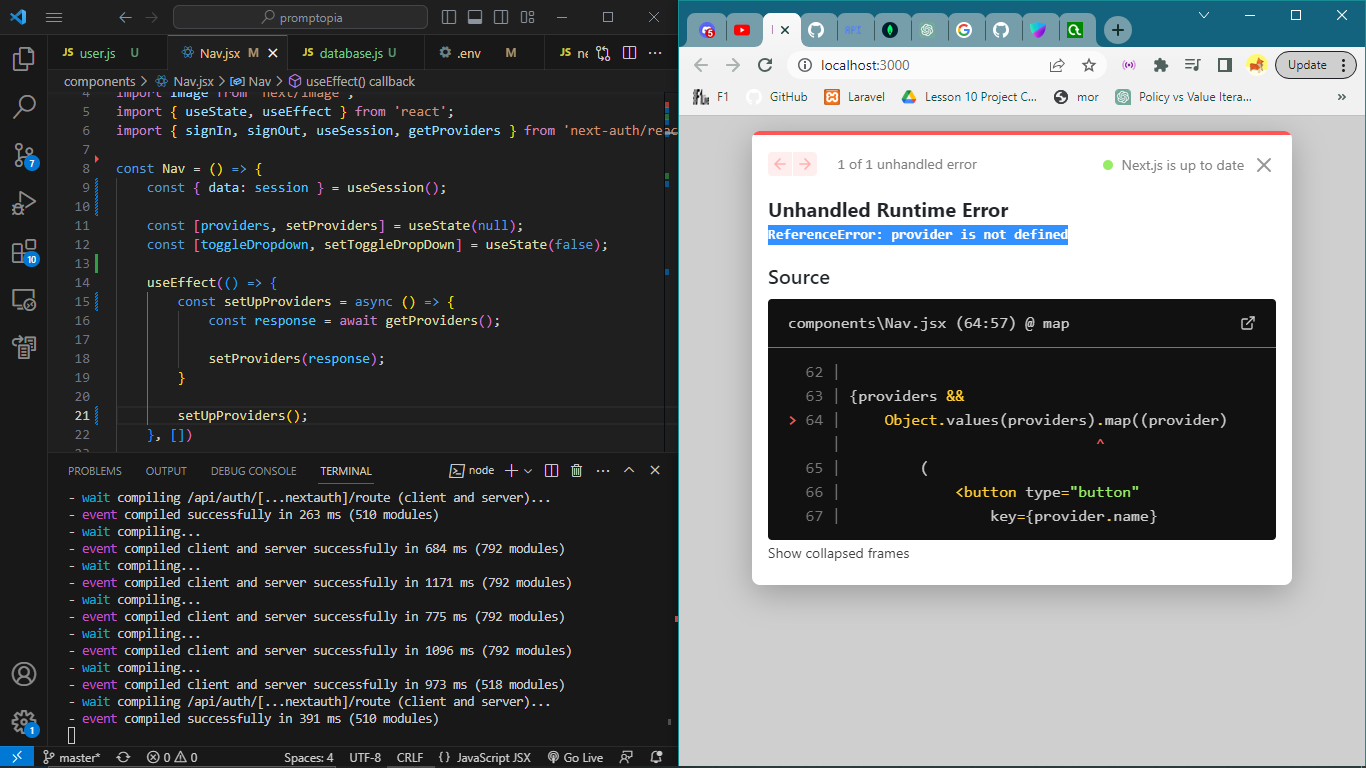The height and width of the screenshot is (768, 1366).
Task: Create a new terminal with plus icon
Action: (511, 470)
